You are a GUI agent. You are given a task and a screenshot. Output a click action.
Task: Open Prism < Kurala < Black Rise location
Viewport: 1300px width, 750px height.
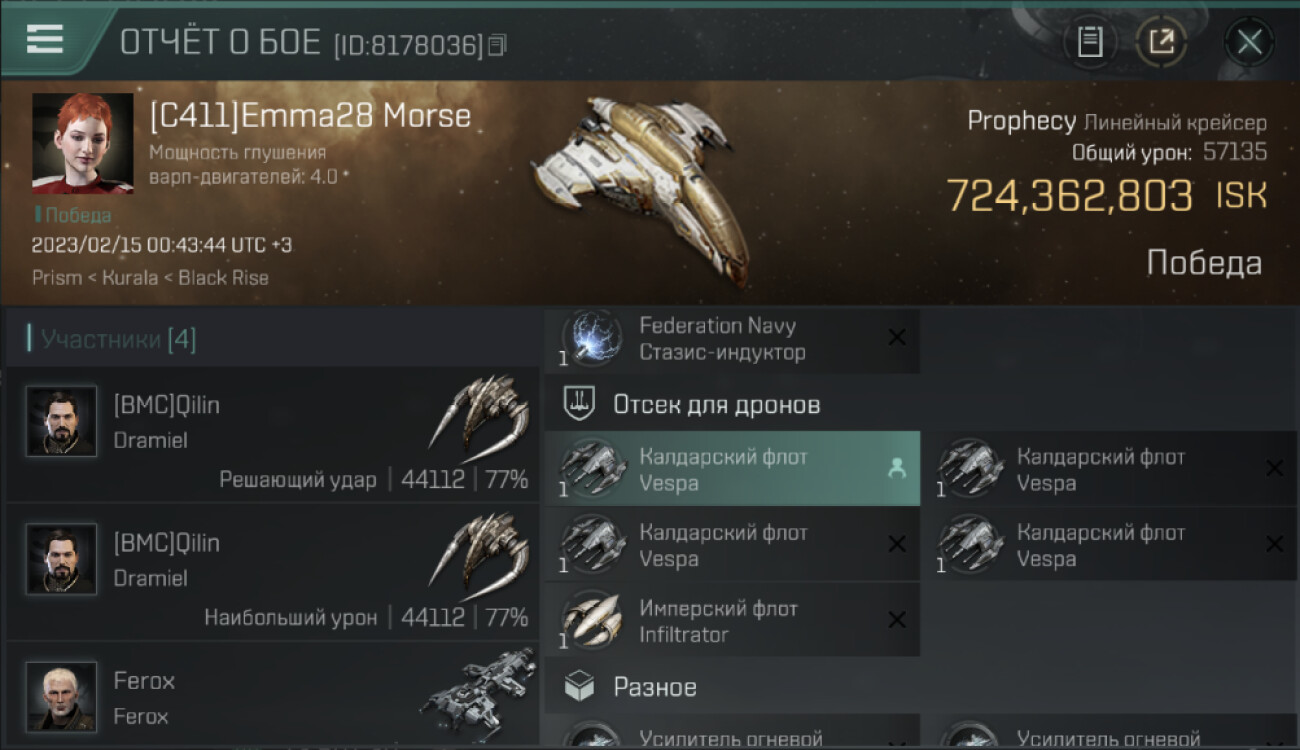[x=150, y=278]
